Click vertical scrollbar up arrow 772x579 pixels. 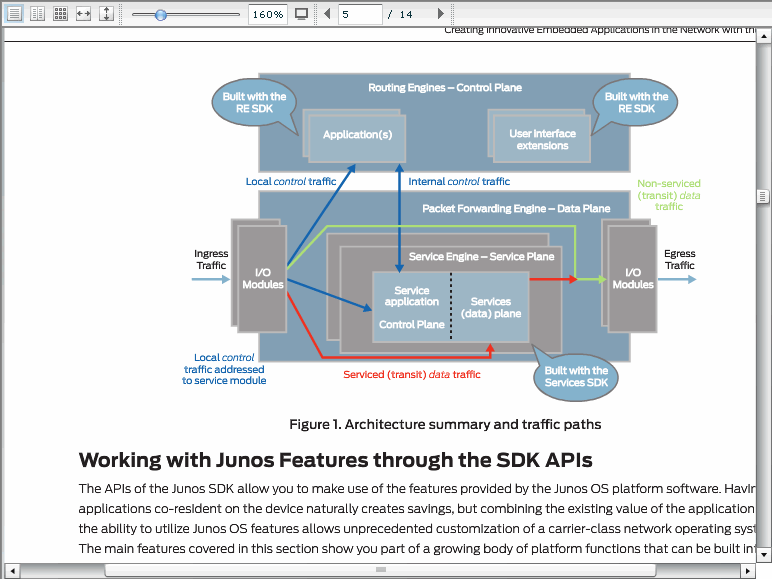coord(763,36)
